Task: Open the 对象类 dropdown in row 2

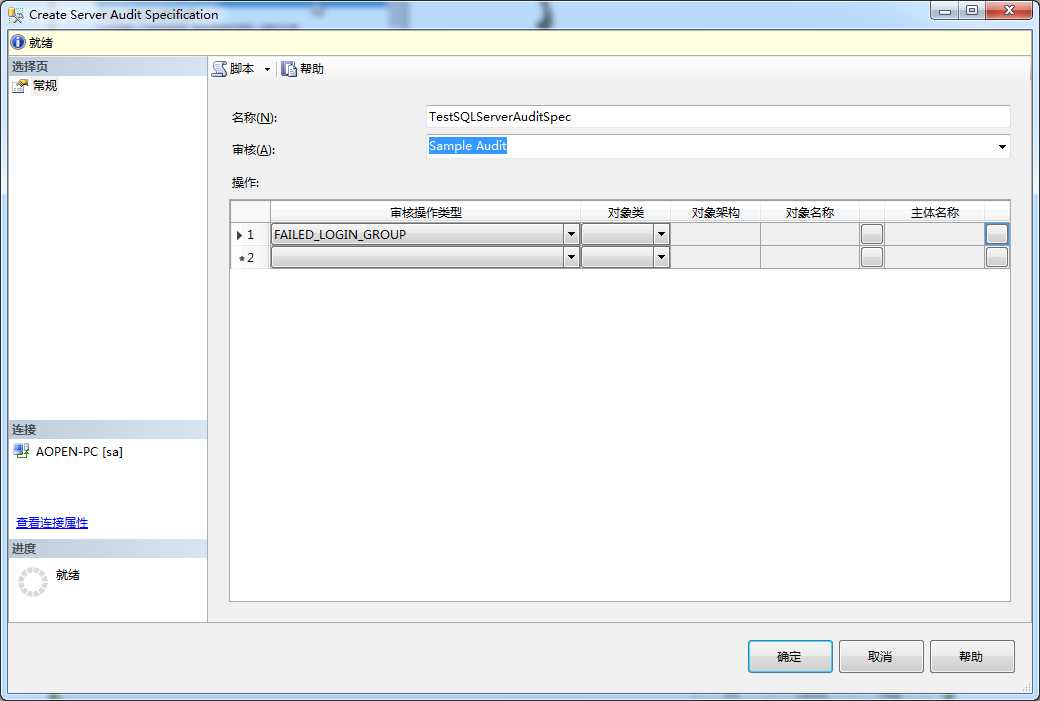Action: [661, 257]
